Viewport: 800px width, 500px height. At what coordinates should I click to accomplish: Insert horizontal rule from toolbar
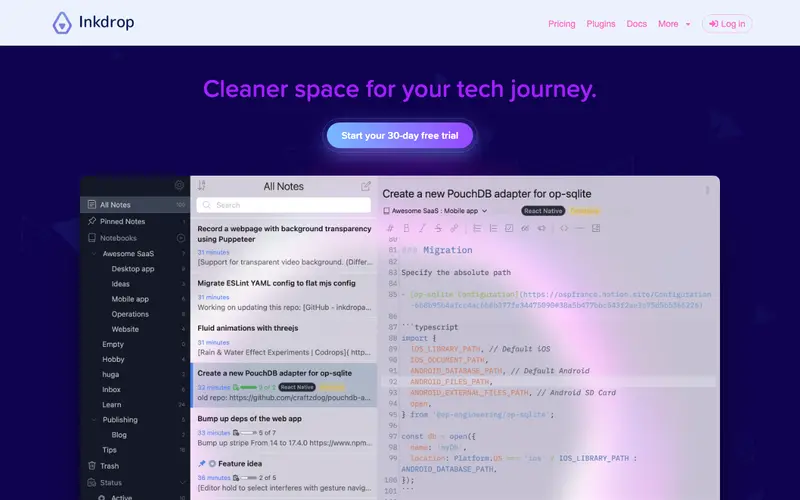(x=580, y=228)
